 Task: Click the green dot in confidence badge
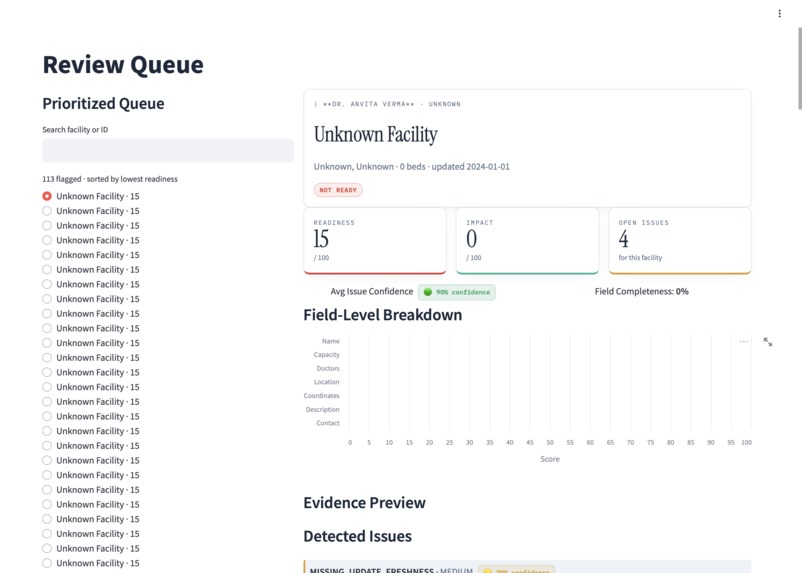[x=428, y=292]
